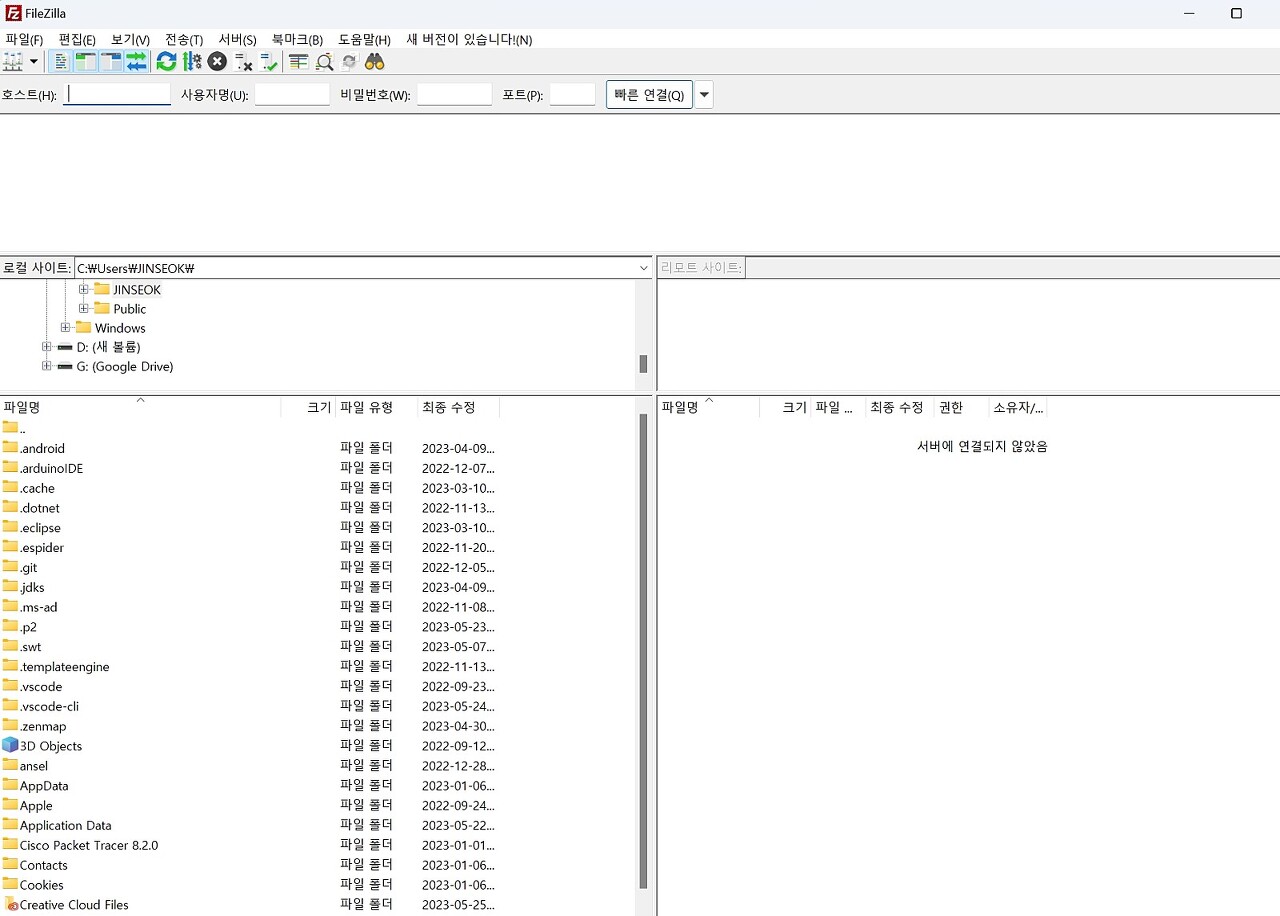The width and height of the screenshot is (1280, 916).
Task: Open the 보기(V) menu
Action: 130,40
